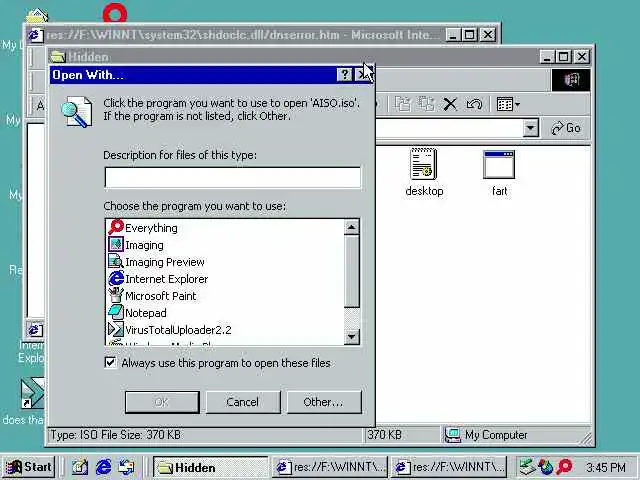This screenshot has height=480, width=640.
Task: Pick VirusTotalUploader2.2 from the list
Action: [x=170, y=330]
